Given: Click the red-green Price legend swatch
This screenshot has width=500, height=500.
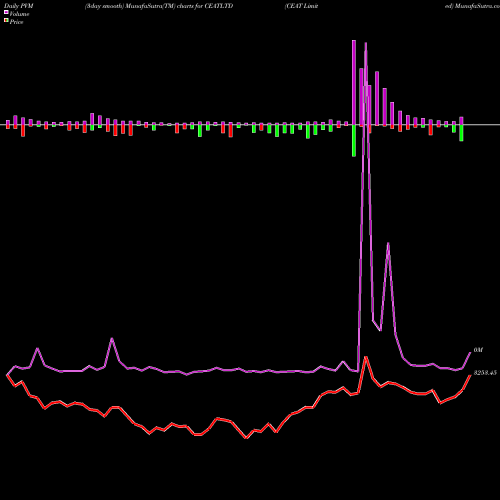Looking at the screenshot, I should tap(6, 21).
